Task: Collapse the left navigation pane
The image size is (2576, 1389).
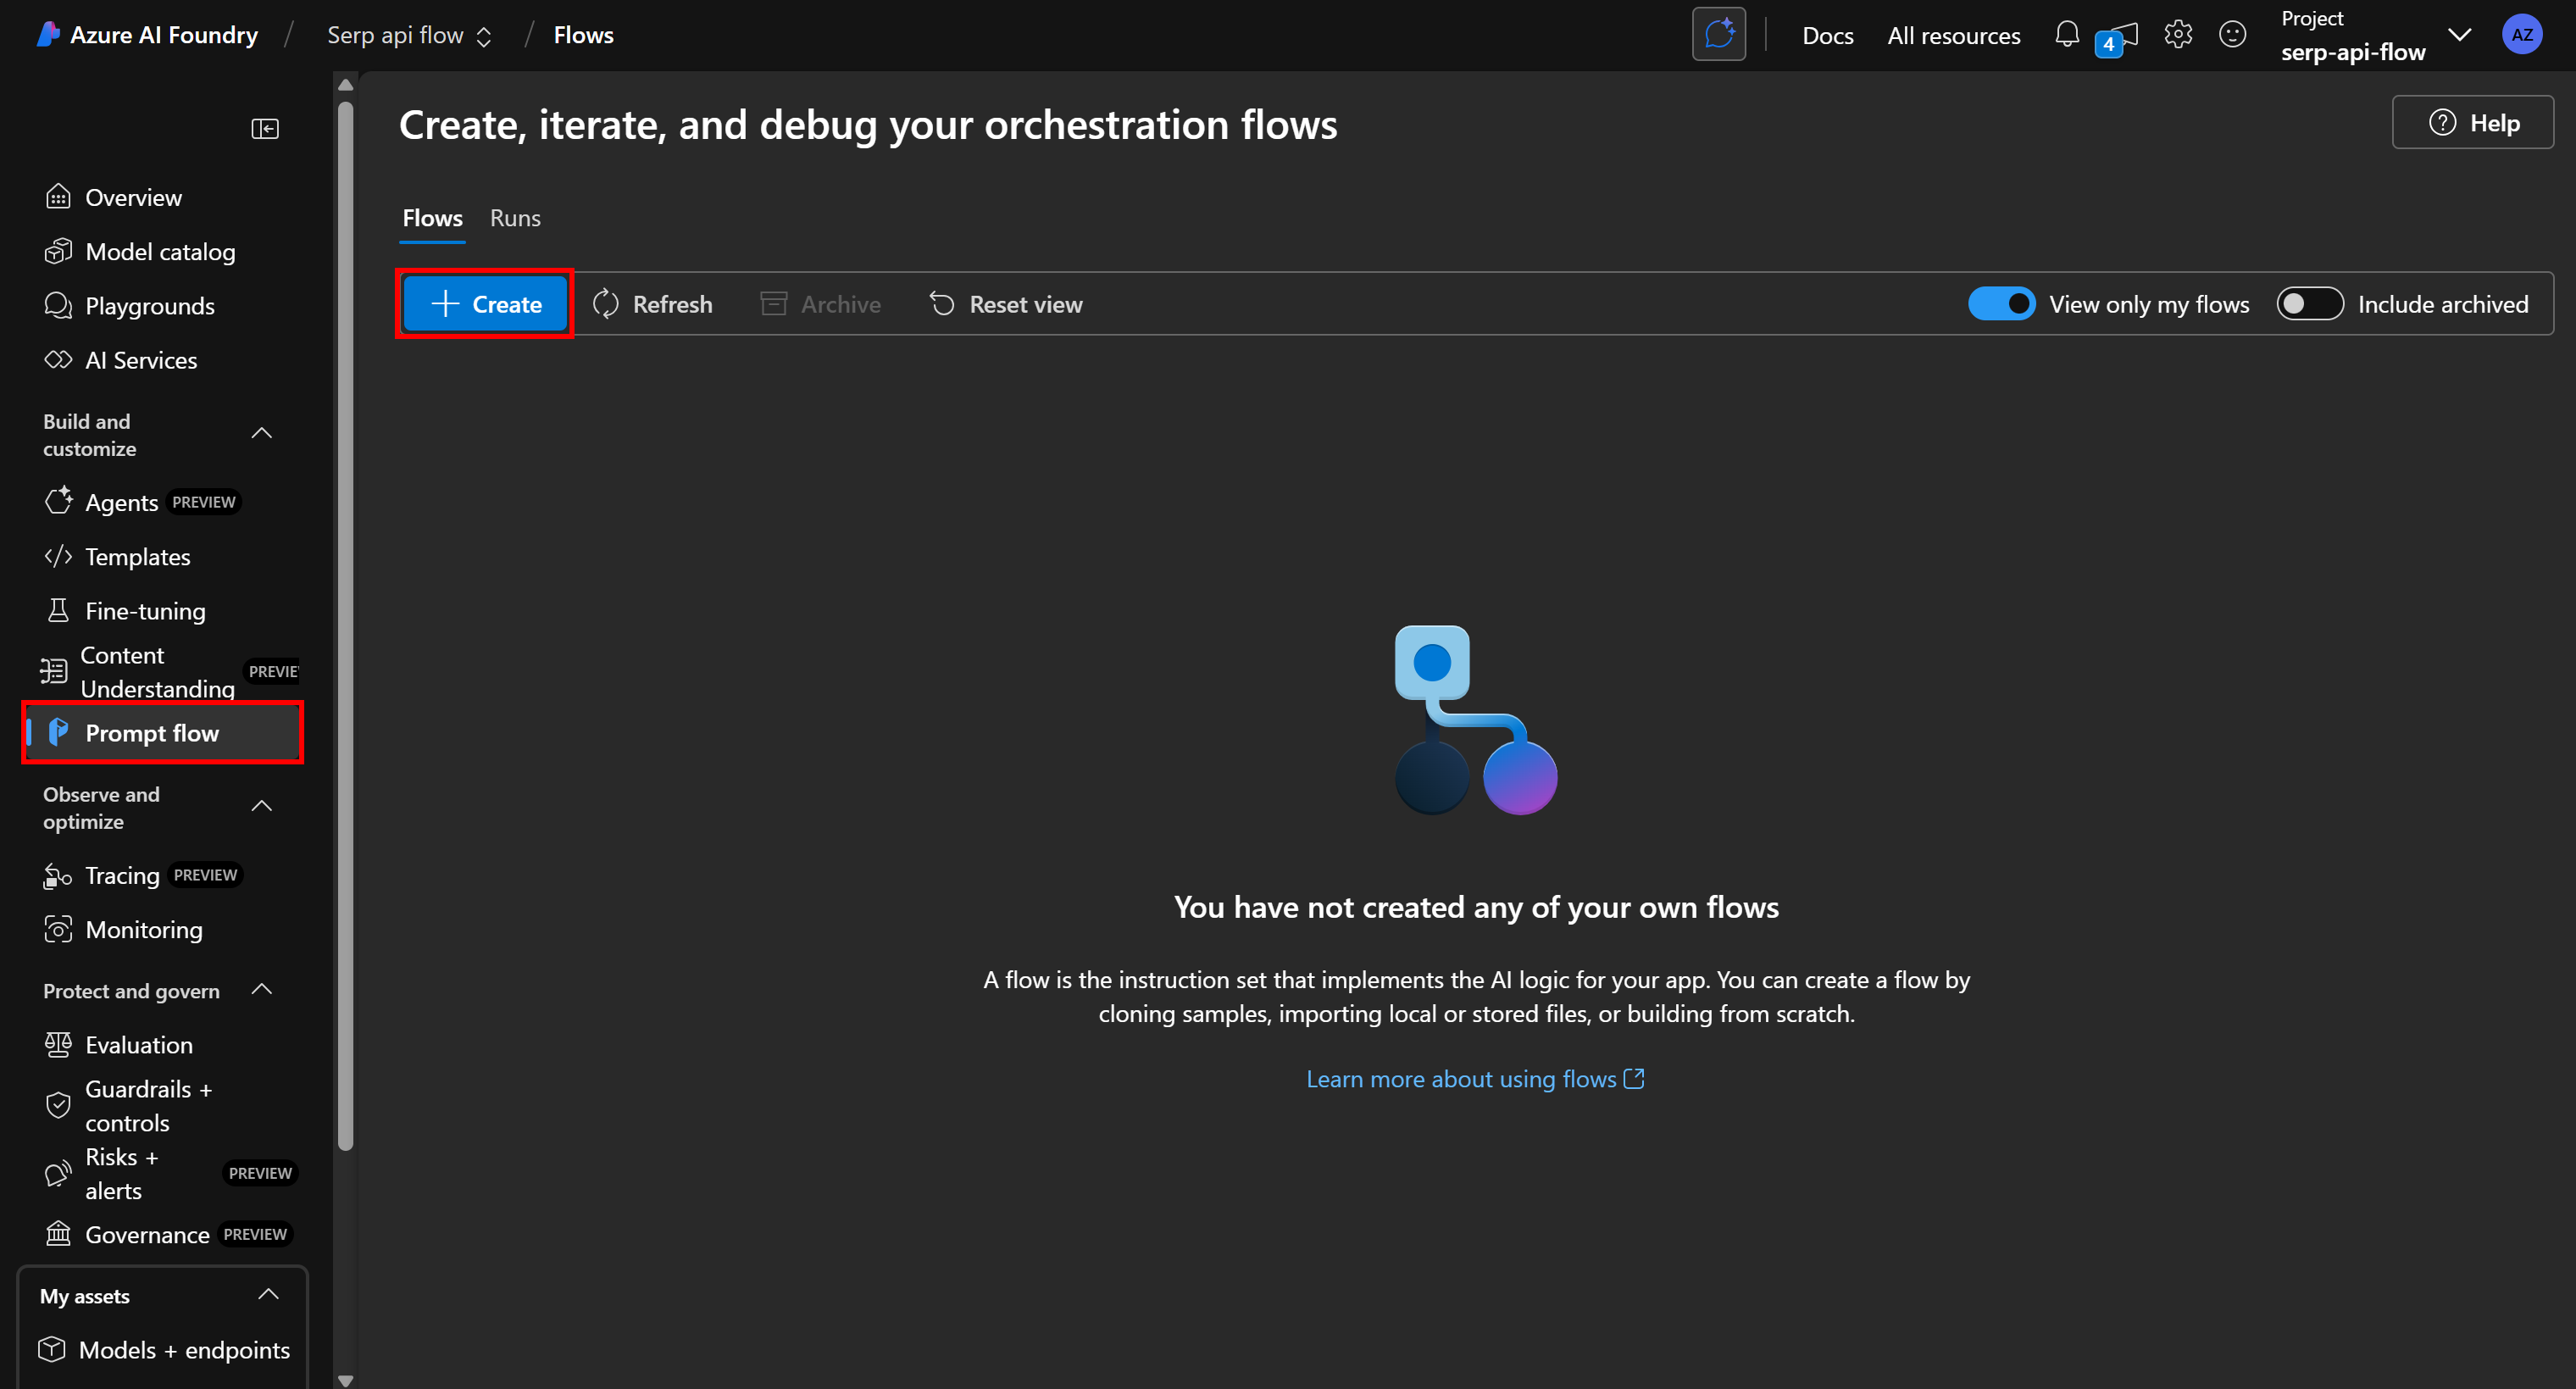Action: pyautogui.click(x=265, y=128)
